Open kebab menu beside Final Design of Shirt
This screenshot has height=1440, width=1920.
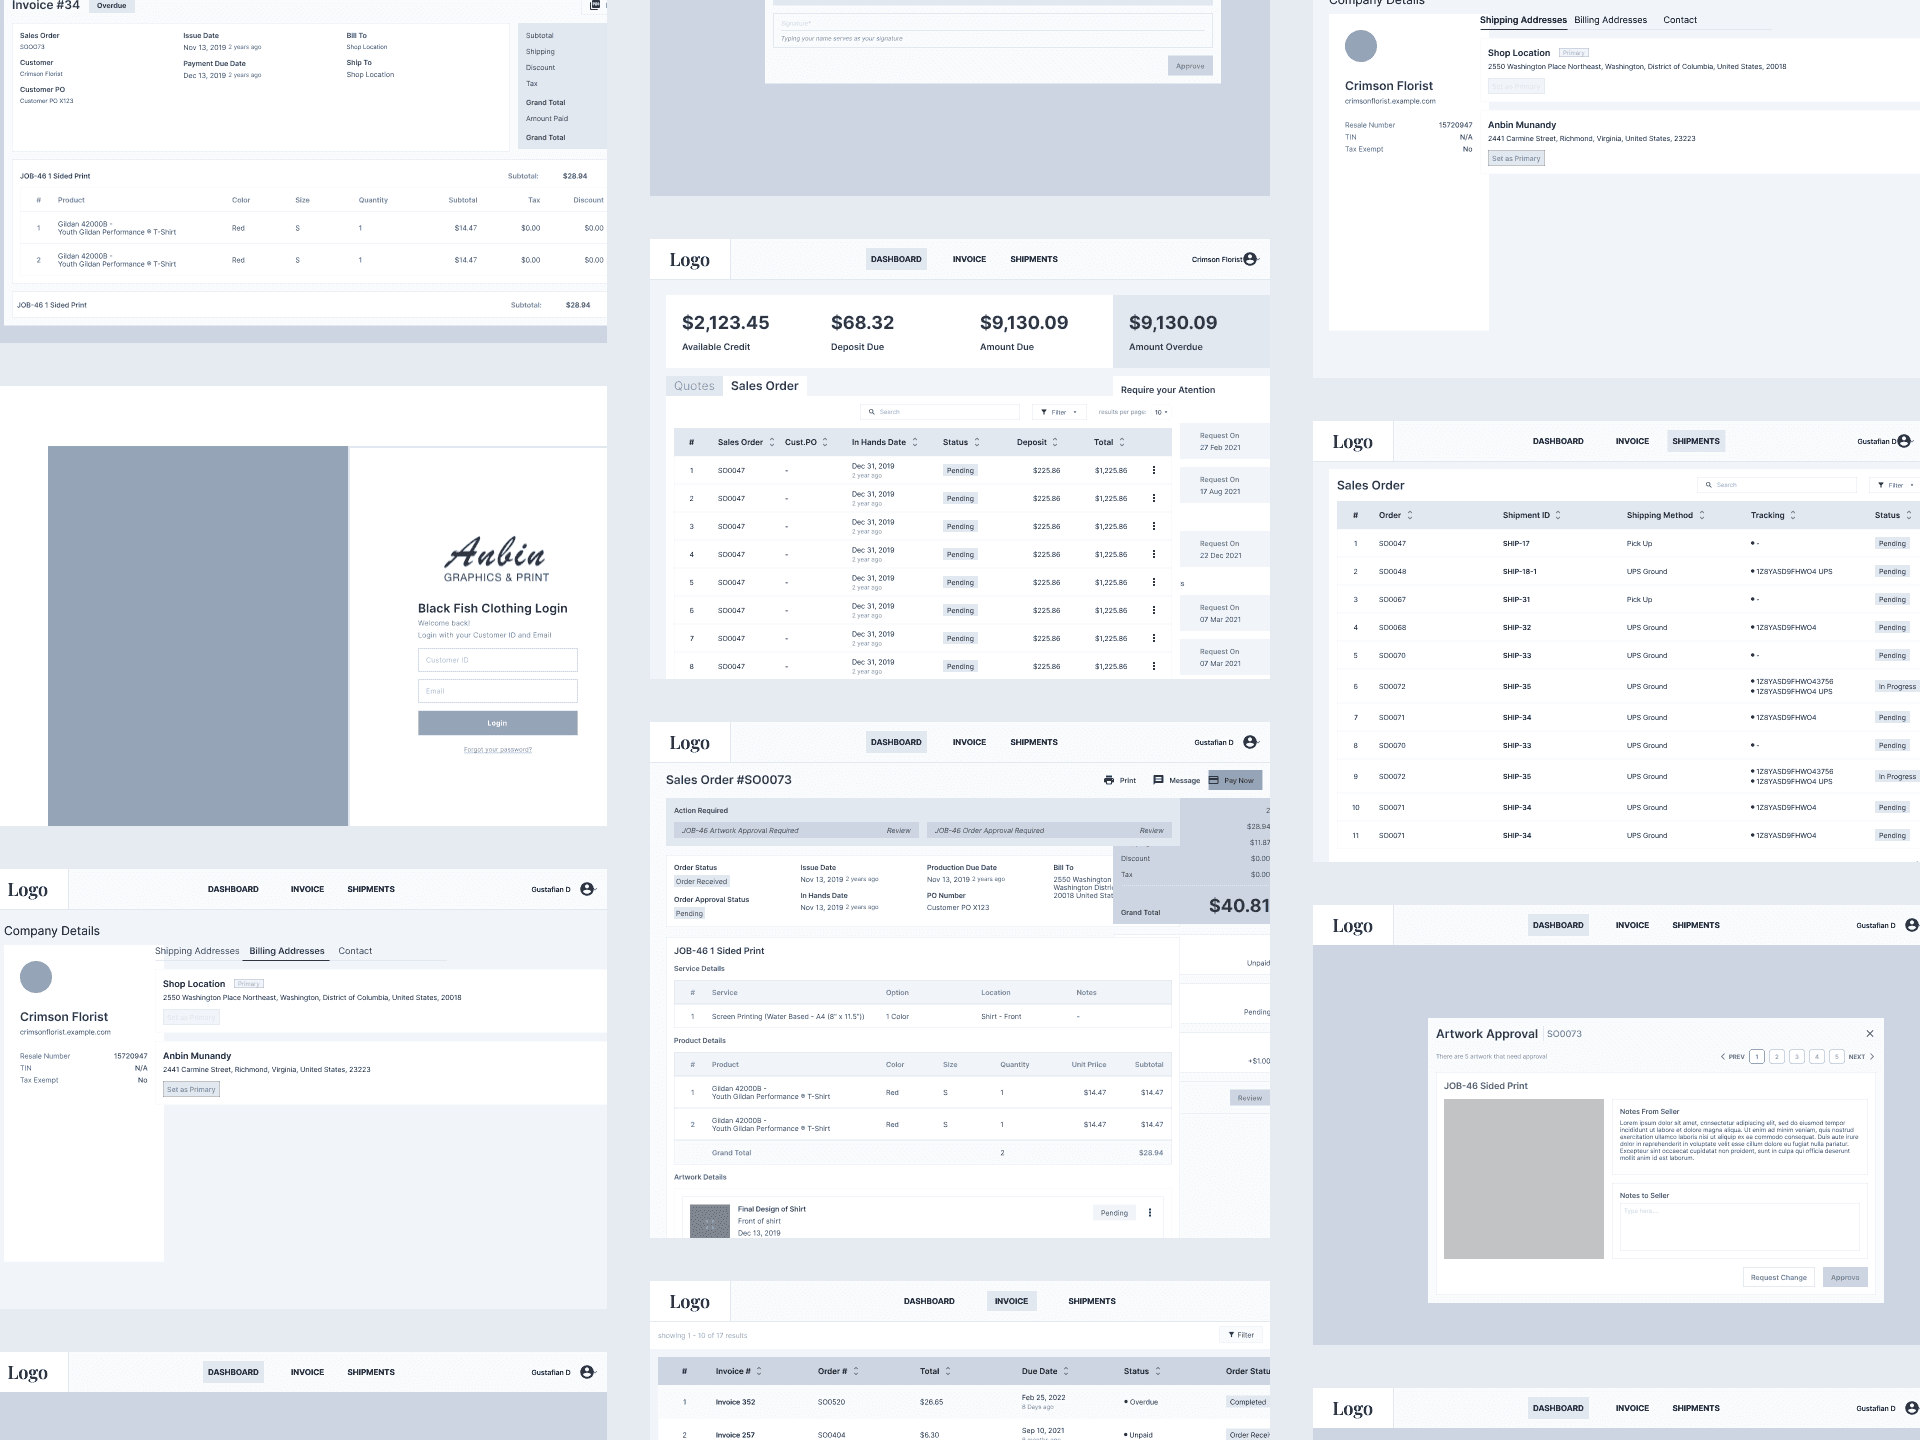(1150, 1213)
